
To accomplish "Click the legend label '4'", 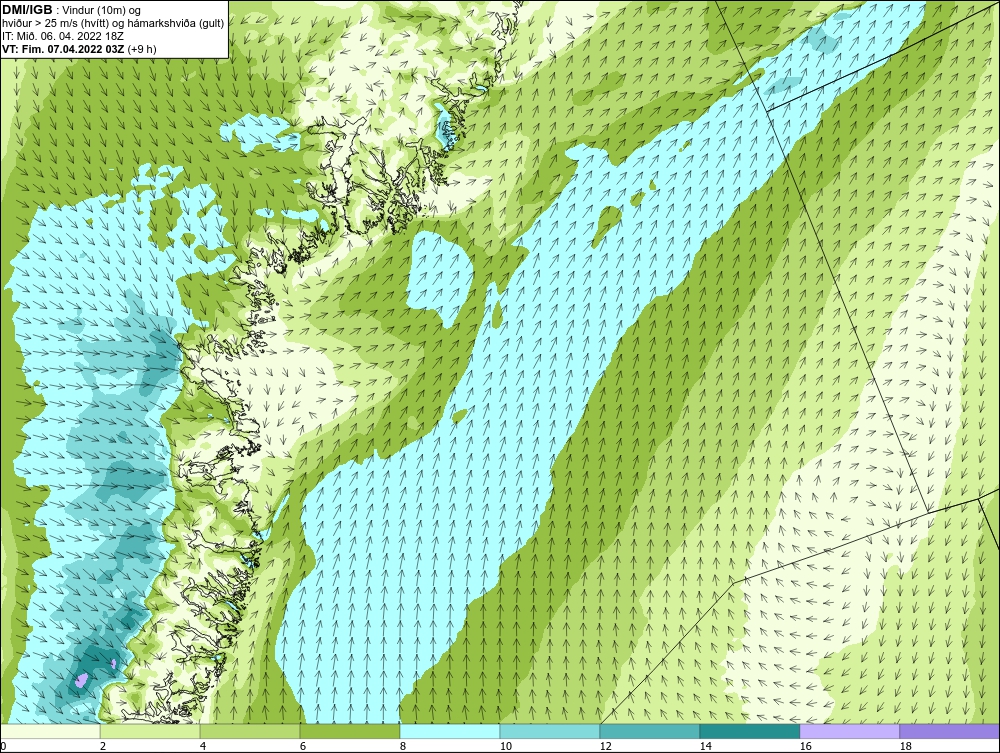I will click(203, 746).
